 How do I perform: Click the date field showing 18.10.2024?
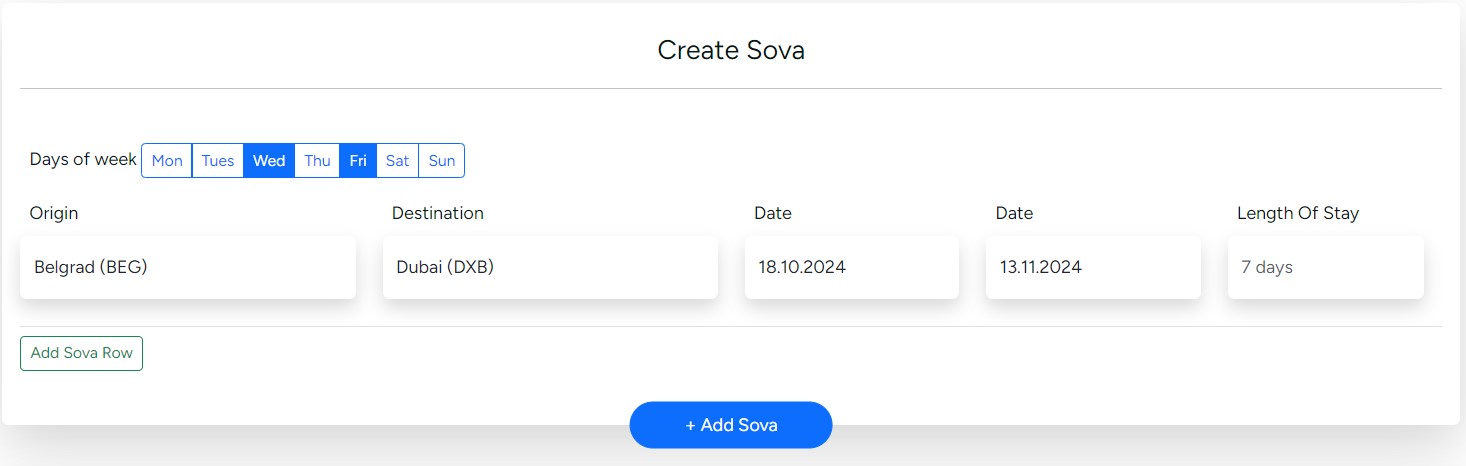851,267
